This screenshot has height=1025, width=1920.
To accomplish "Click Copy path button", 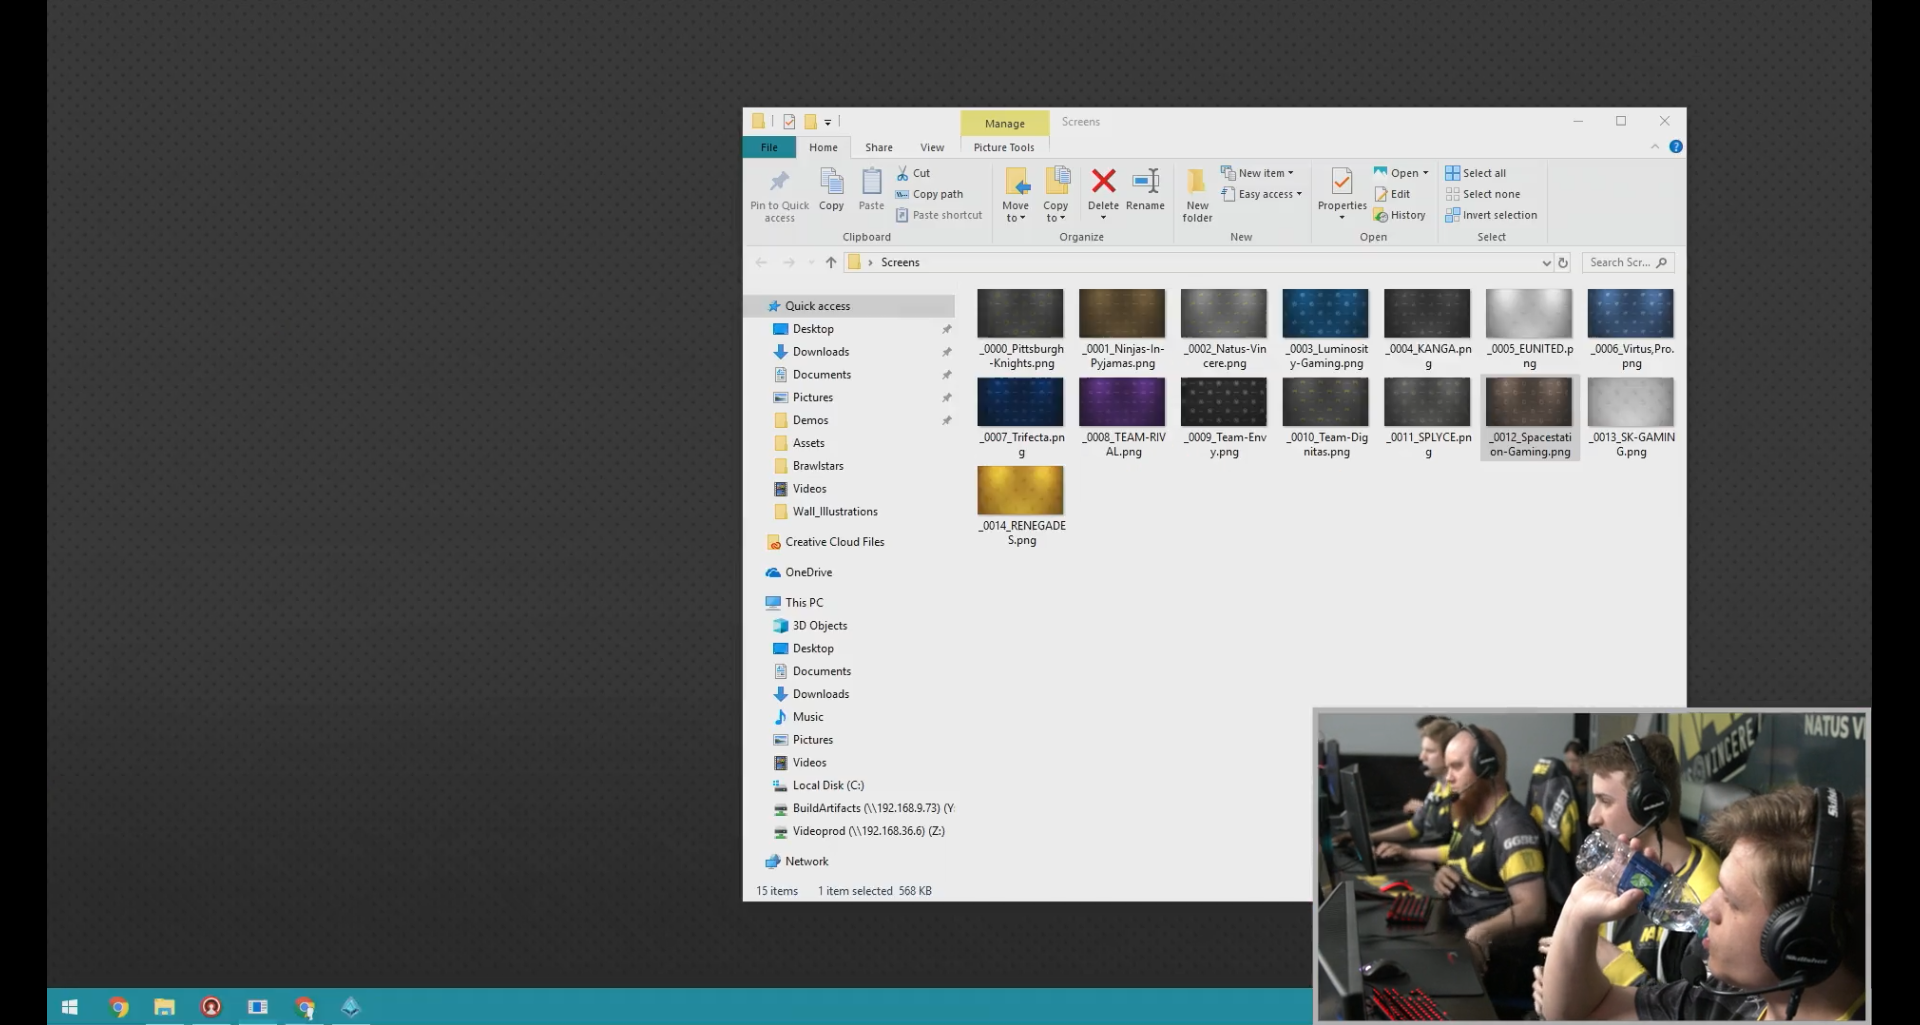I will (937, 194).
